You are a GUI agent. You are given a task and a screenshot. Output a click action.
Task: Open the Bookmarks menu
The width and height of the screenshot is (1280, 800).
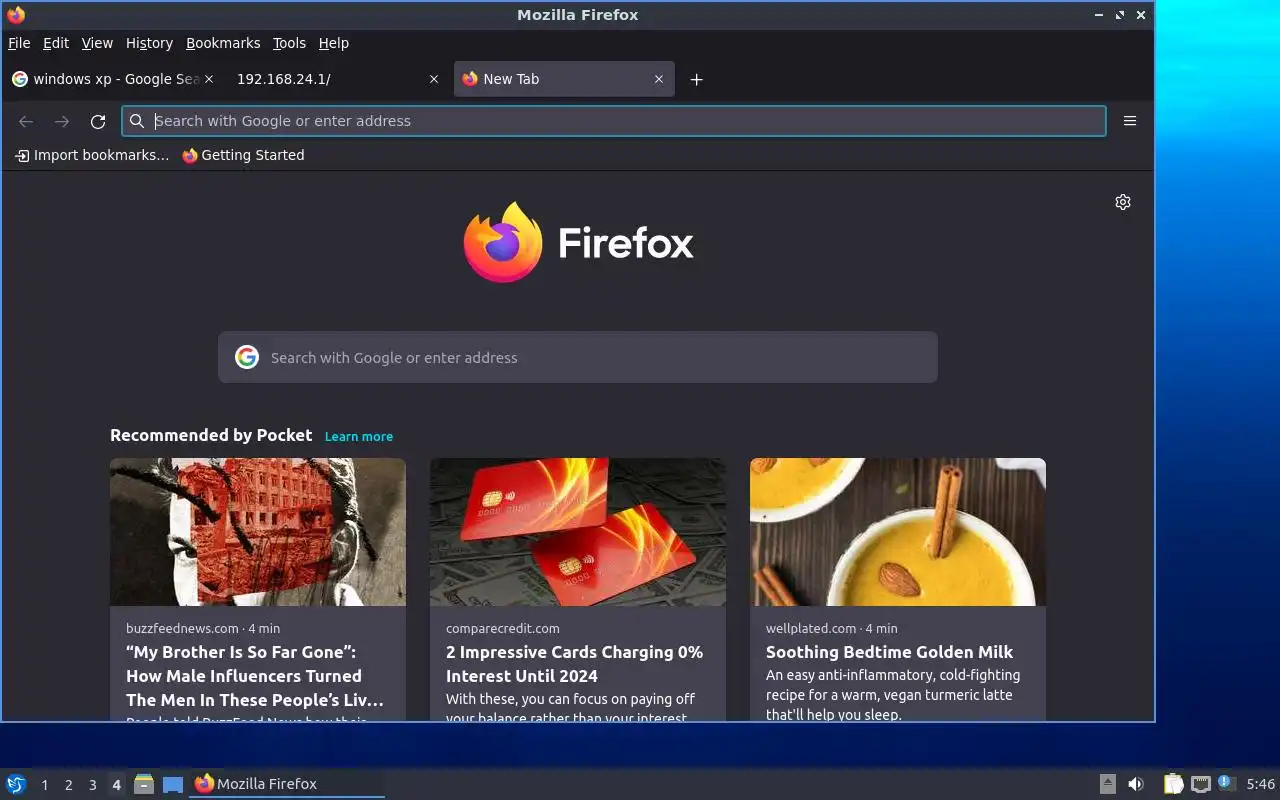[x=223, y=43]
